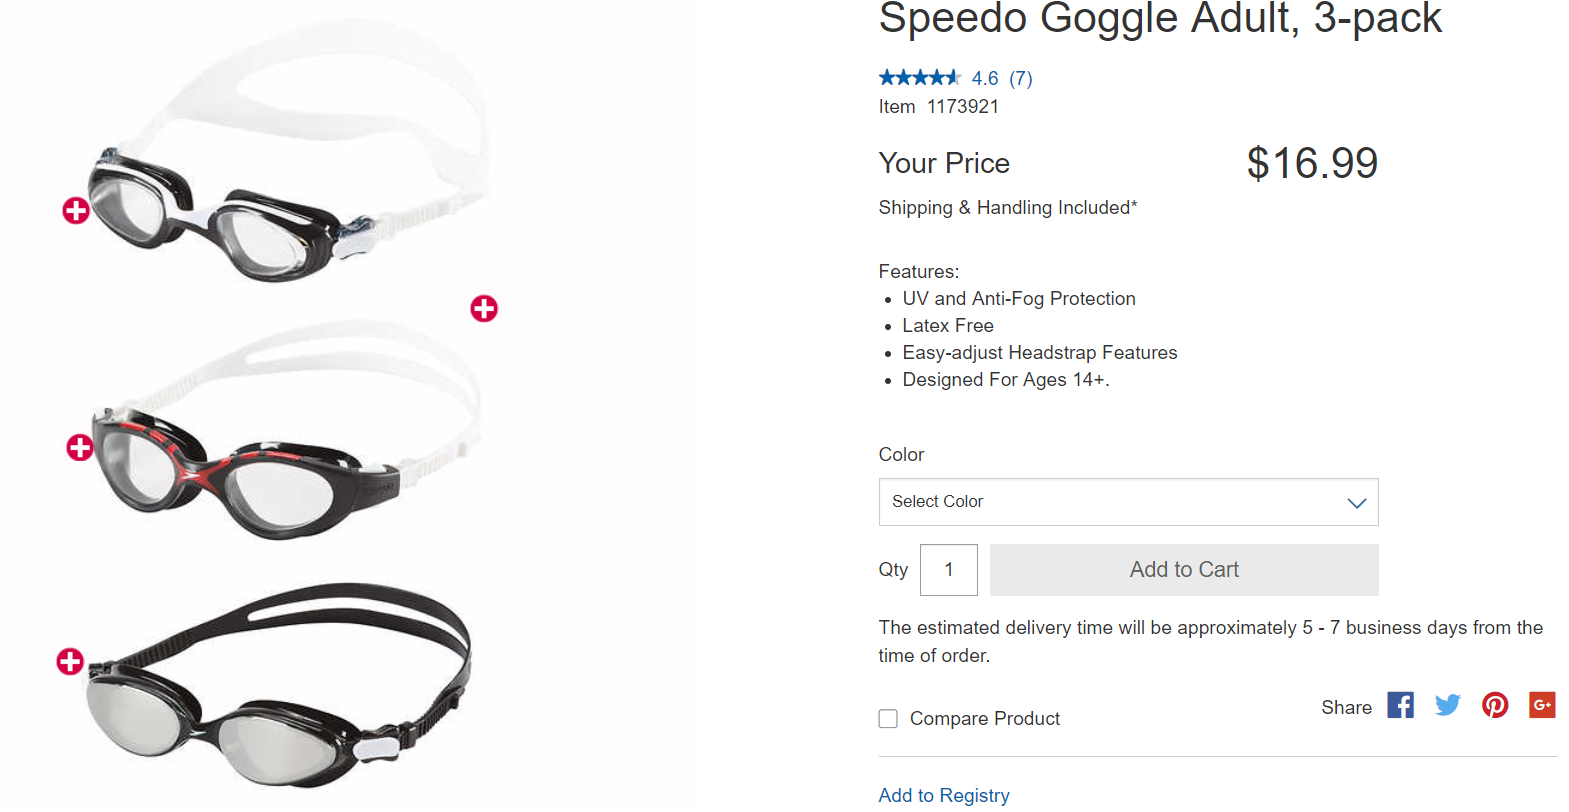Share the product on Google Plus
Image resolution: width=1569 pixels, height=812 pixels.
pyautogui.click(x=1542, y=706)
